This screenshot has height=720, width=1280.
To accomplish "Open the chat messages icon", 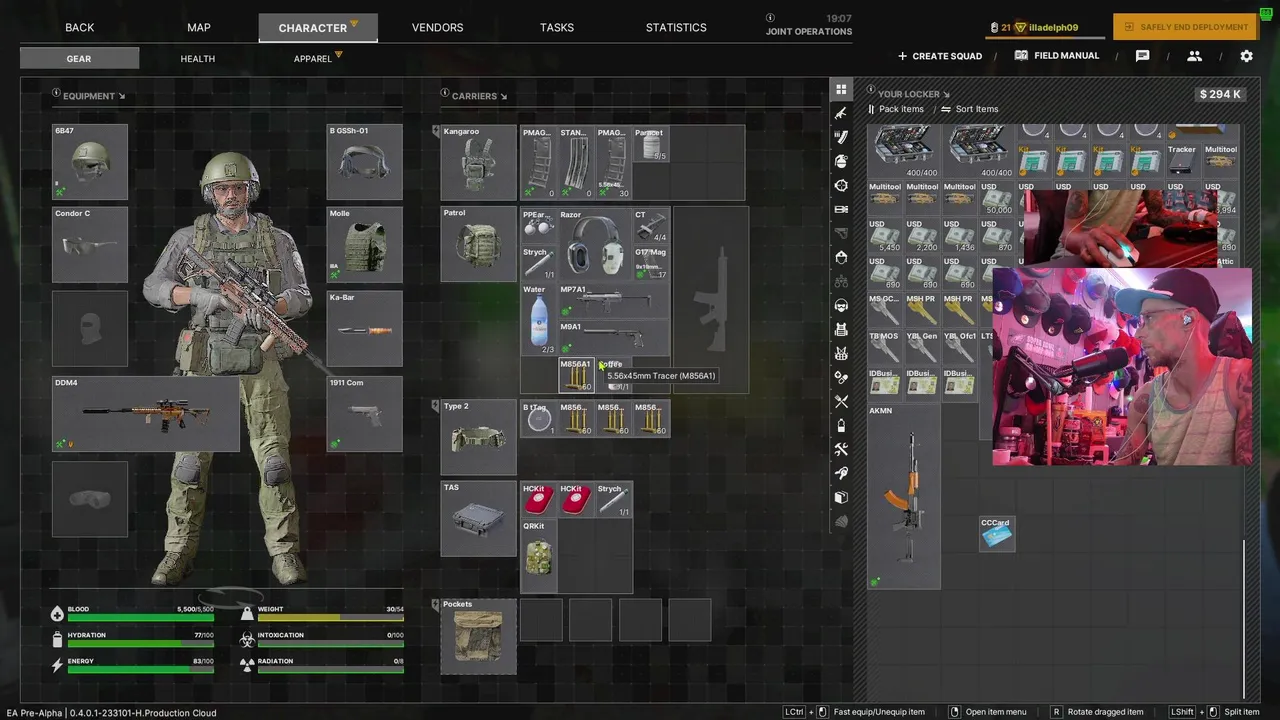I will [1142, 56].
